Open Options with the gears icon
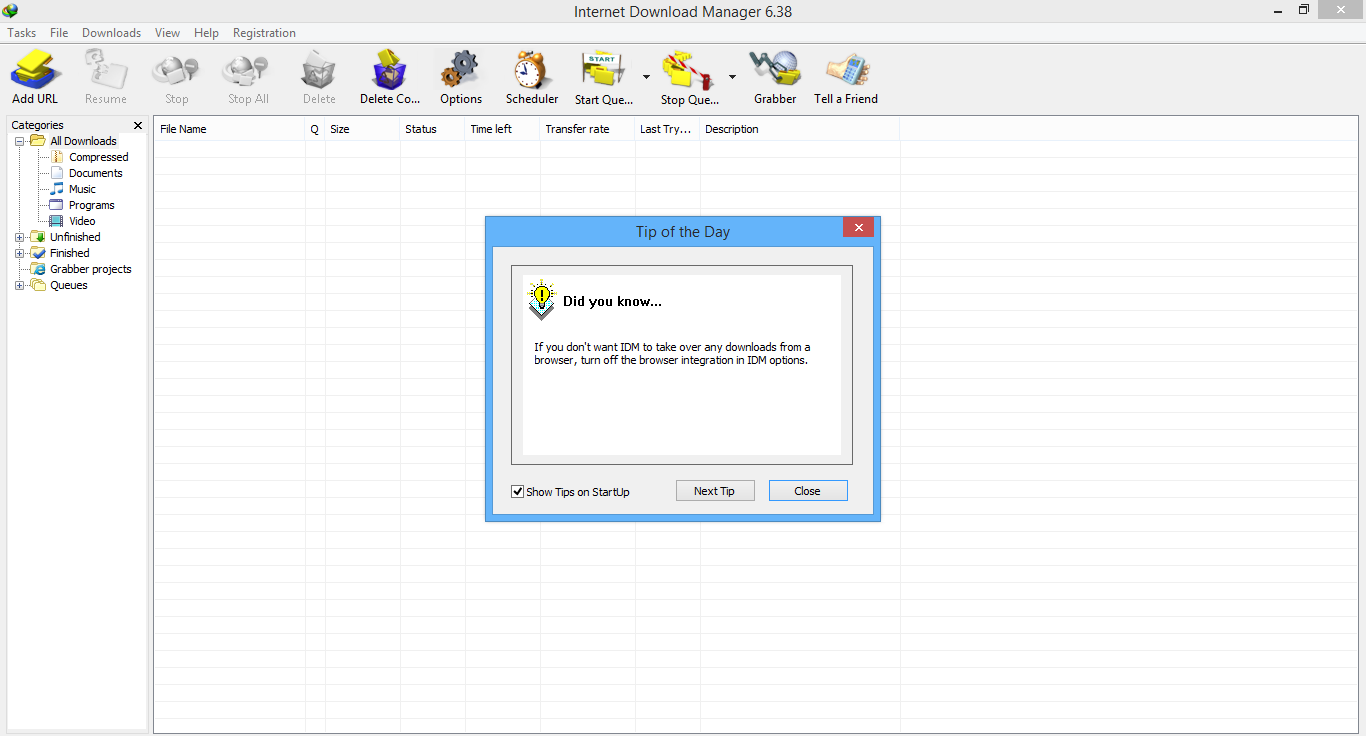 [x=460, y=70]
